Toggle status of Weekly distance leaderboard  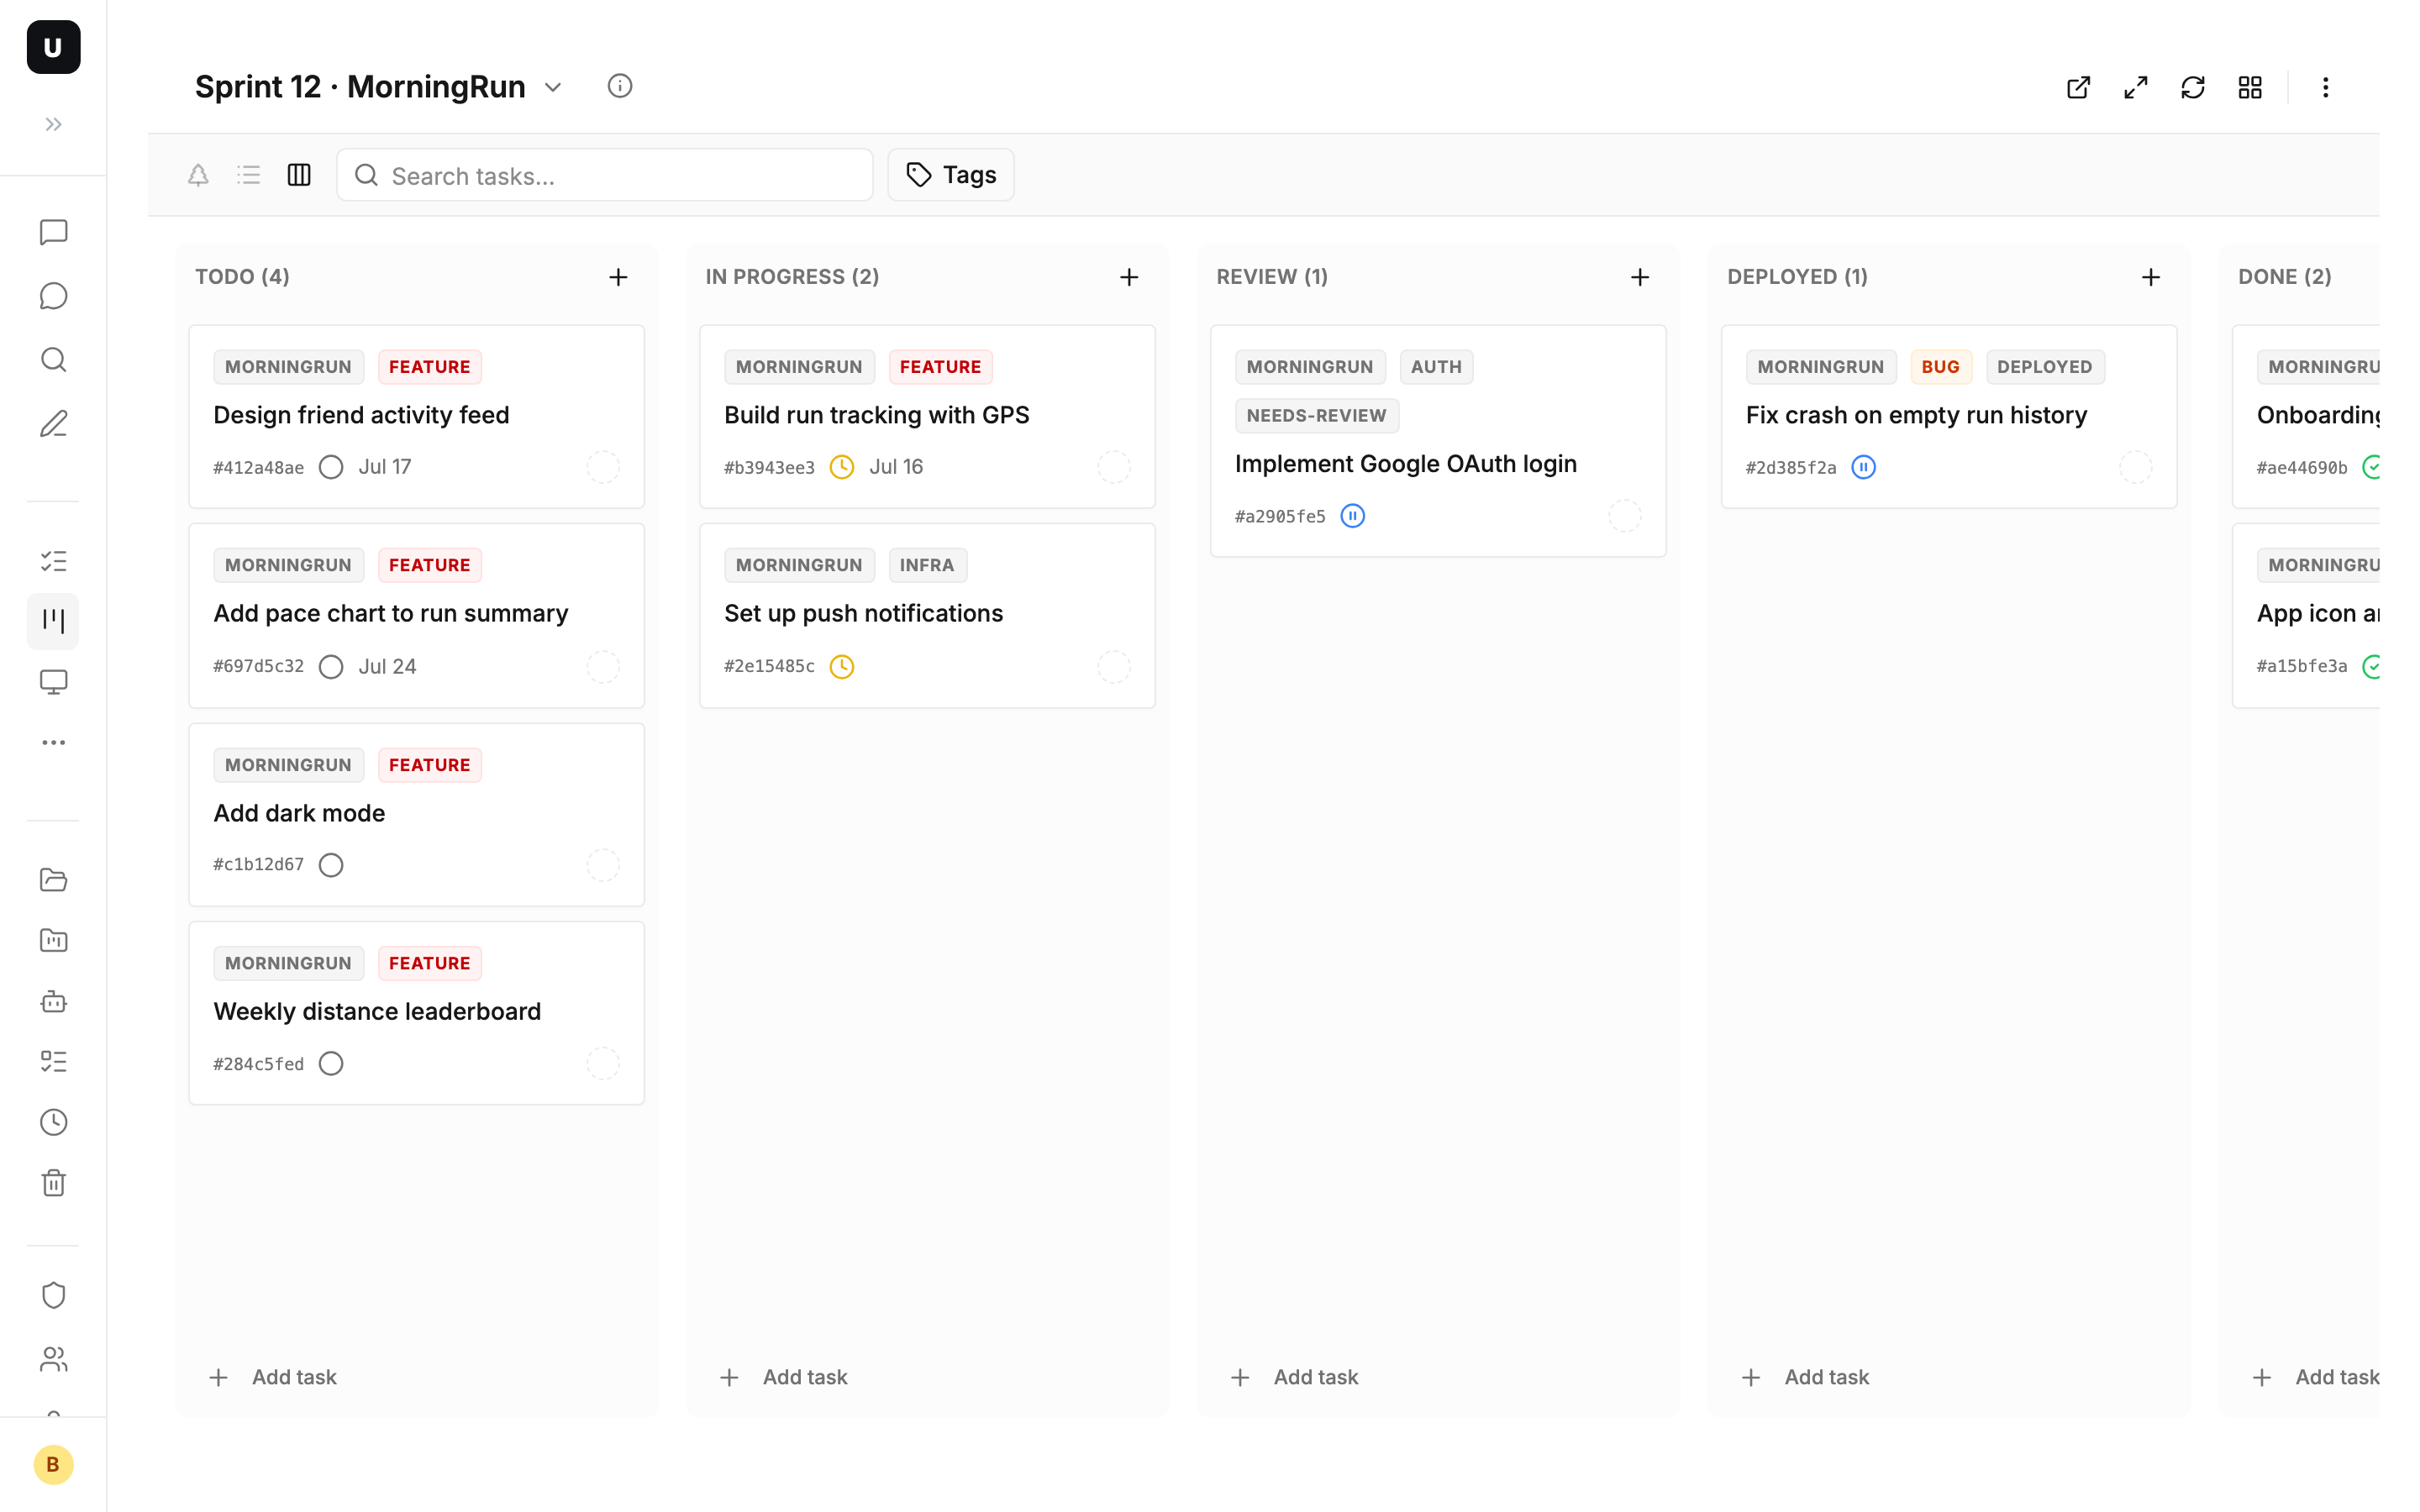tap(331, 1063)
